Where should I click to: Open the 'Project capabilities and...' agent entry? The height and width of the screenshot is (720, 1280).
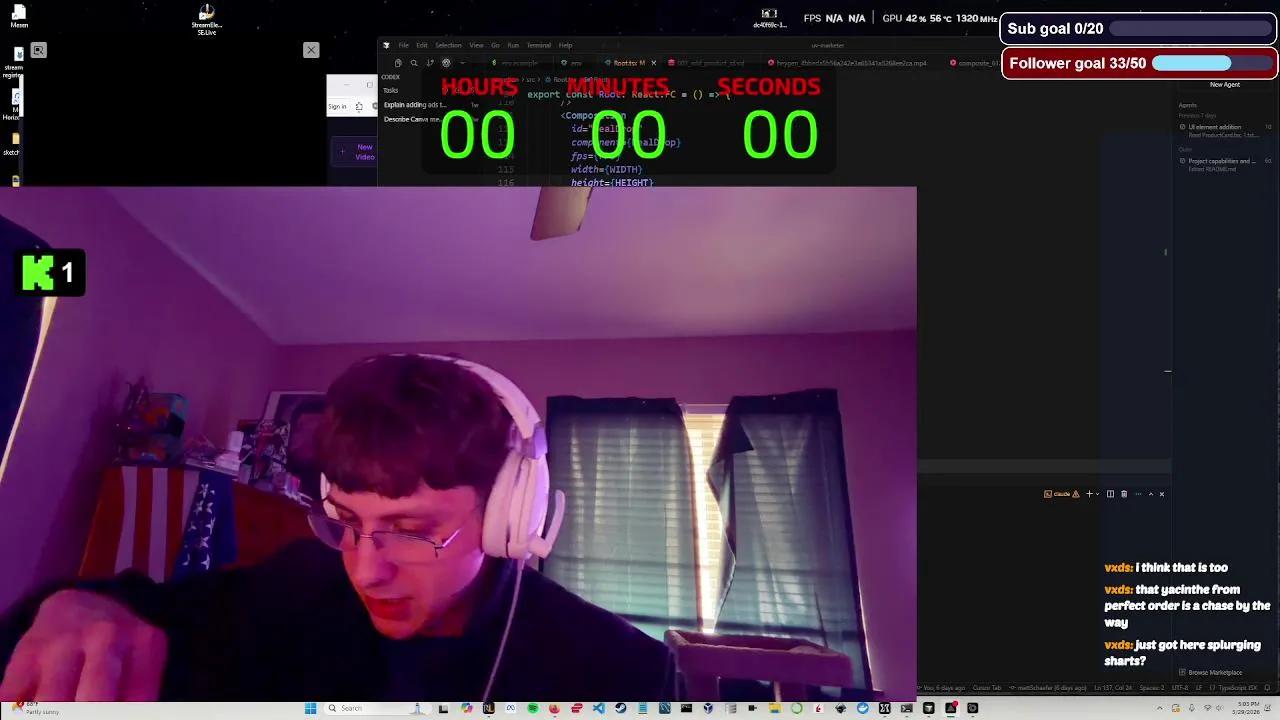(1225, 164)
